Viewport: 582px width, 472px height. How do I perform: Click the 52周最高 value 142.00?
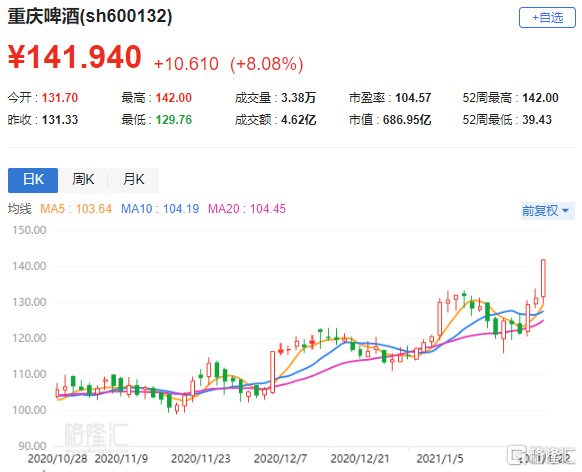(540, 98)
